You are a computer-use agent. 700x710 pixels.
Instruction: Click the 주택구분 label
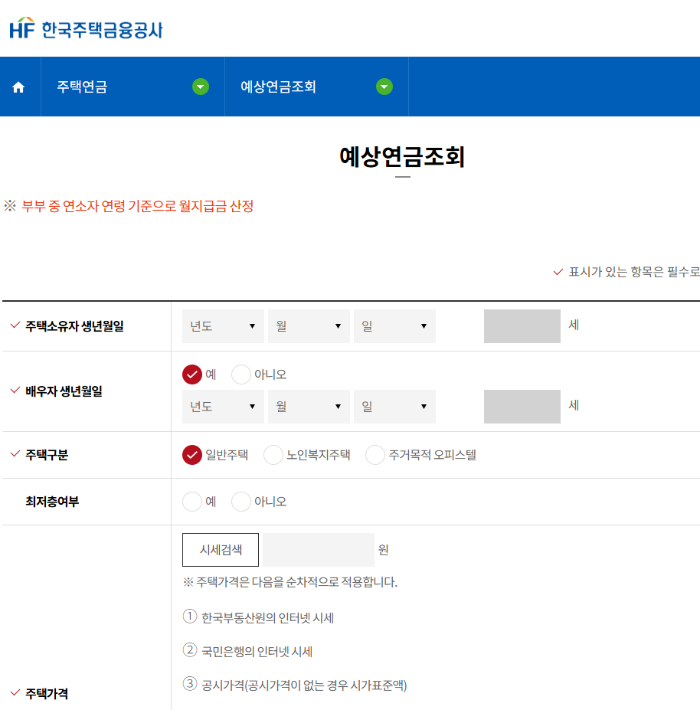tap(47, 455)
